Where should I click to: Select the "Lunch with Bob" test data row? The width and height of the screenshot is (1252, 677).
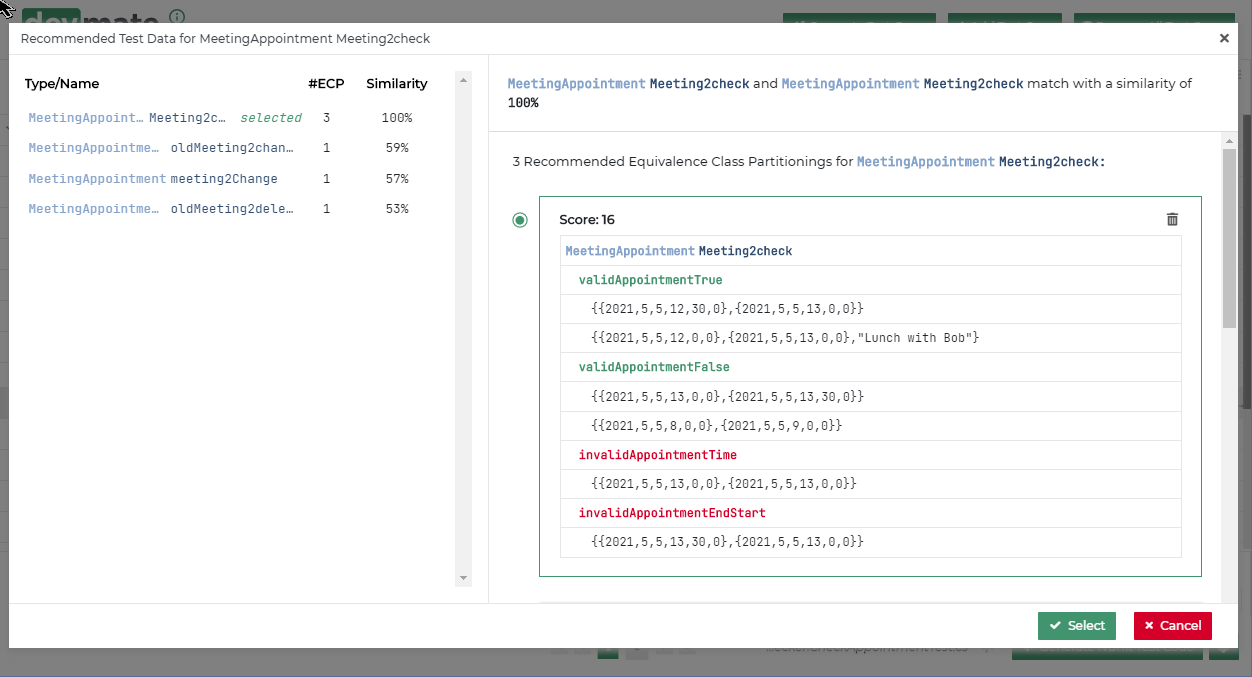click(784, 338)
